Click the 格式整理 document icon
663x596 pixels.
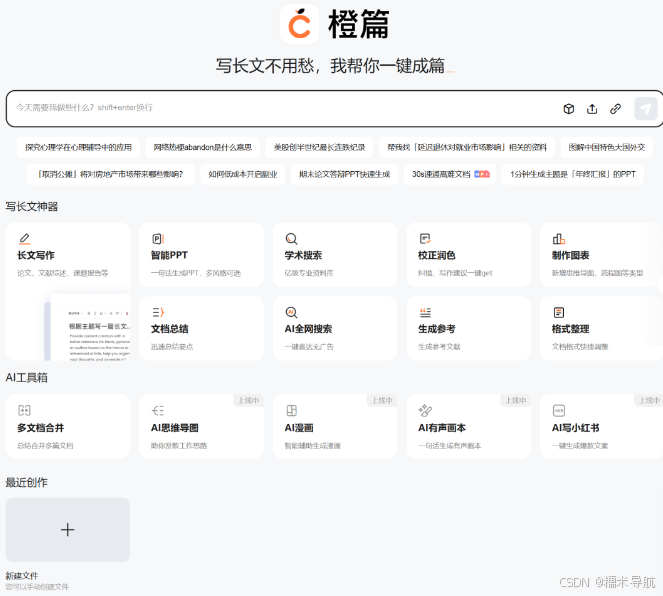tap(559, 312)
